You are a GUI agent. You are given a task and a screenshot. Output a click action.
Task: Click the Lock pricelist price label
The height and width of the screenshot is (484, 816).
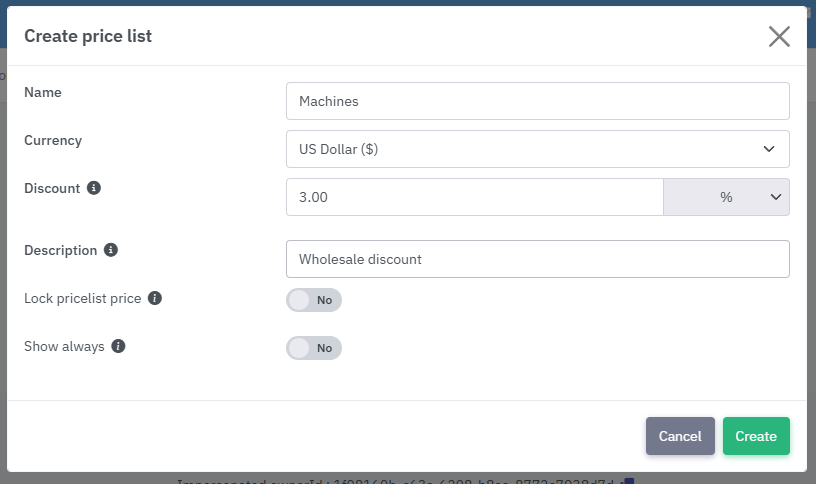pyautogui.click(x=82, y=298)
